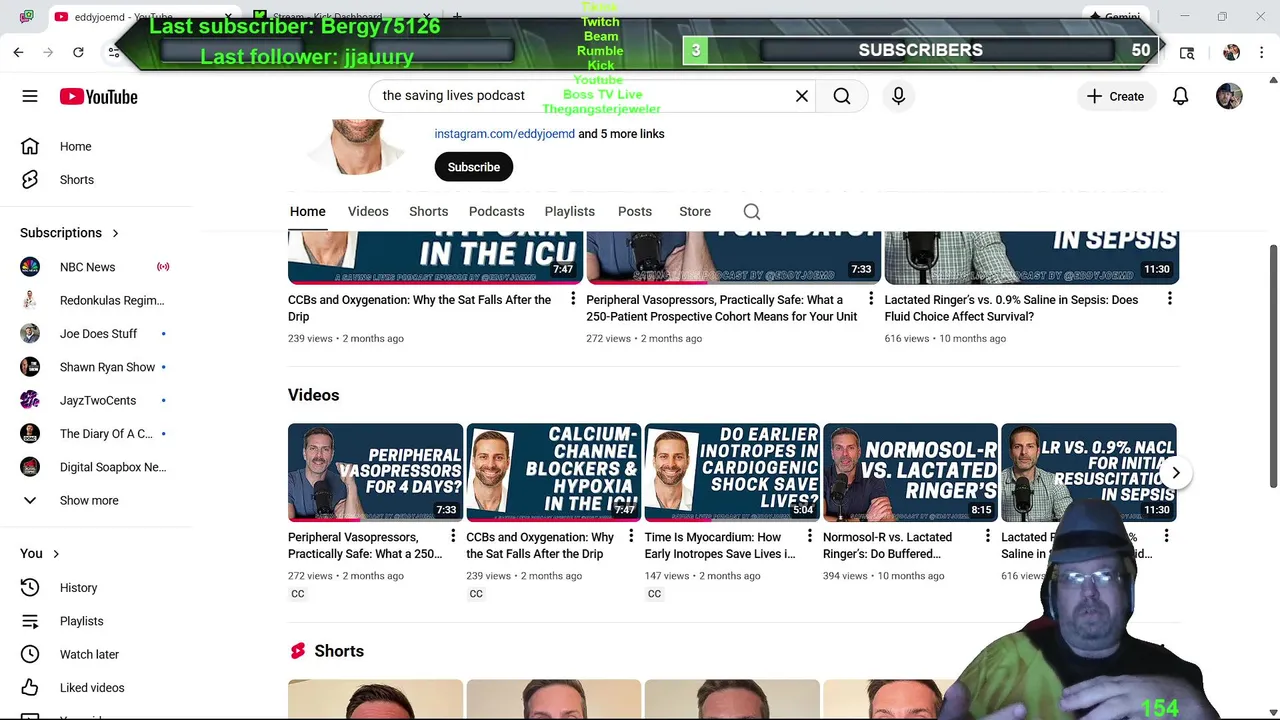Image resolution: width=1280 pixels, height=720 pixels.
Task: Open browser profile avatar in toolbar
Action: click(1231, 52)
